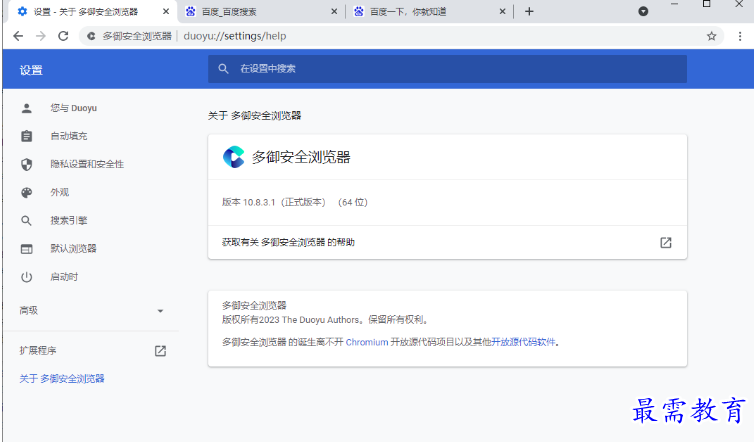Screen dimensions: 754x442
Task: Bookmark this page with the star icon
Action: point(712,36)
